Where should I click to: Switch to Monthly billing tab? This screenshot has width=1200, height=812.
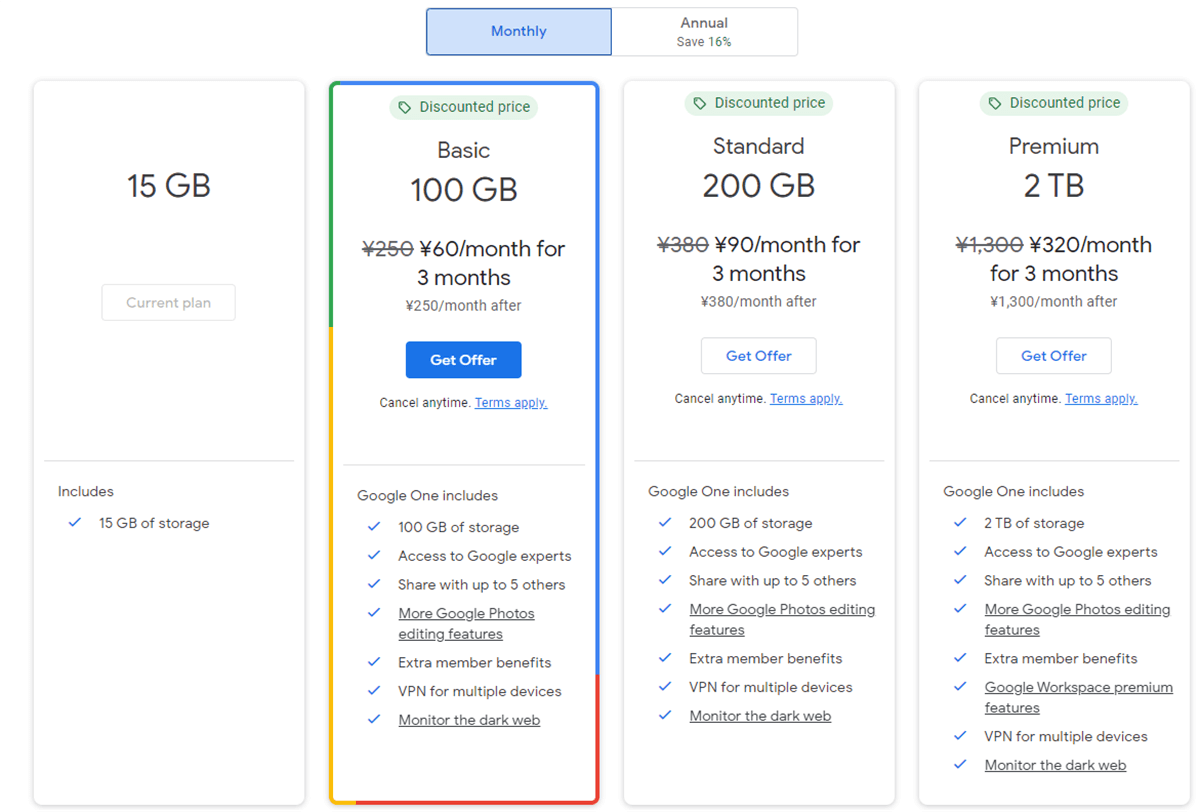(518, 32)
